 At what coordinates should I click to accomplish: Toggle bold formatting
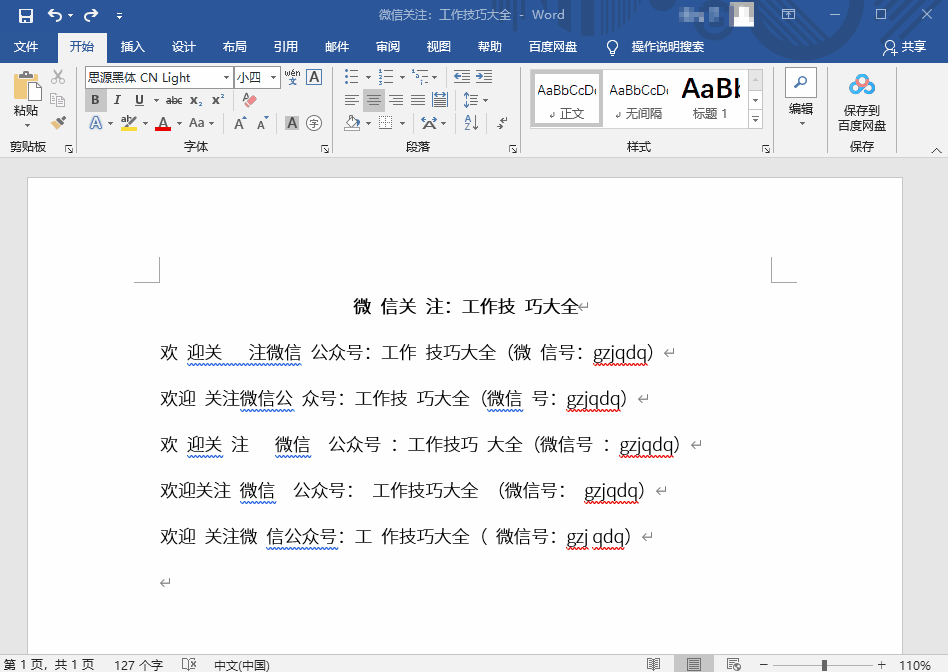tap(96, 100)
